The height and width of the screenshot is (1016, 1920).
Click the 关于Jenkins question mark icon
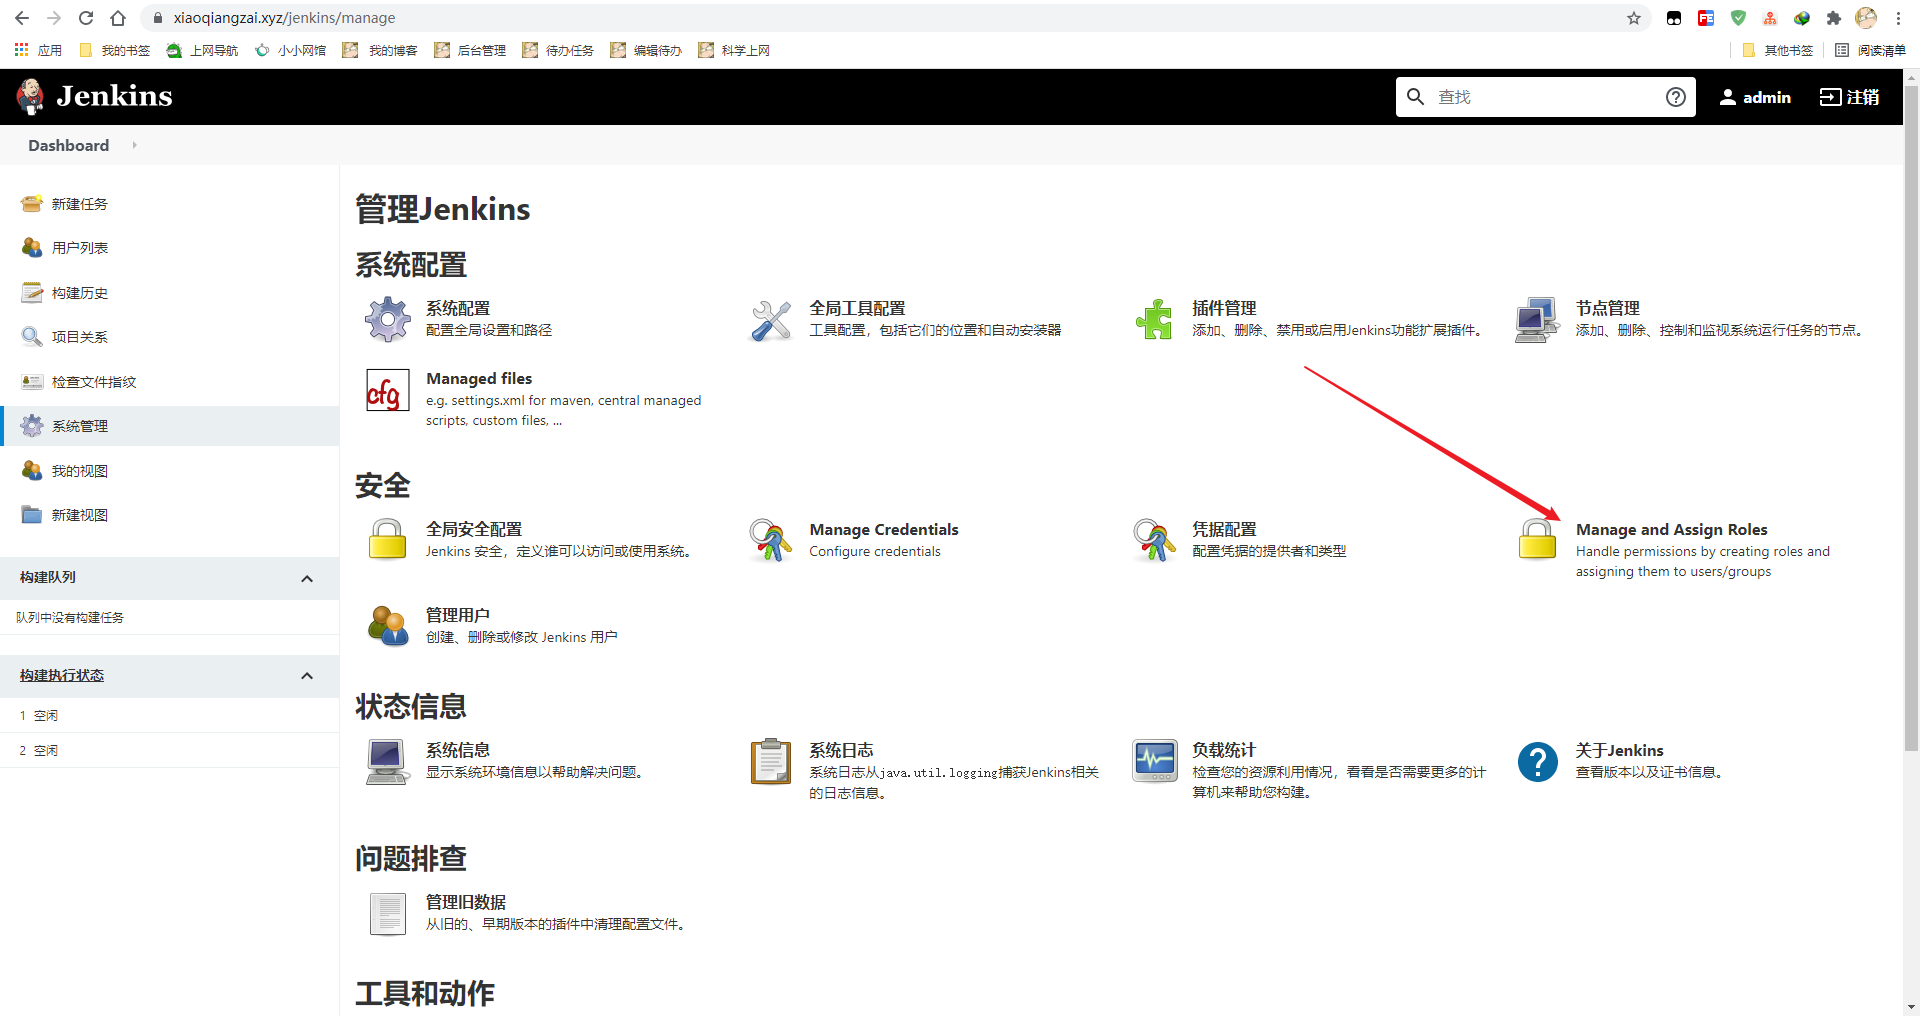pos(1537,762)
